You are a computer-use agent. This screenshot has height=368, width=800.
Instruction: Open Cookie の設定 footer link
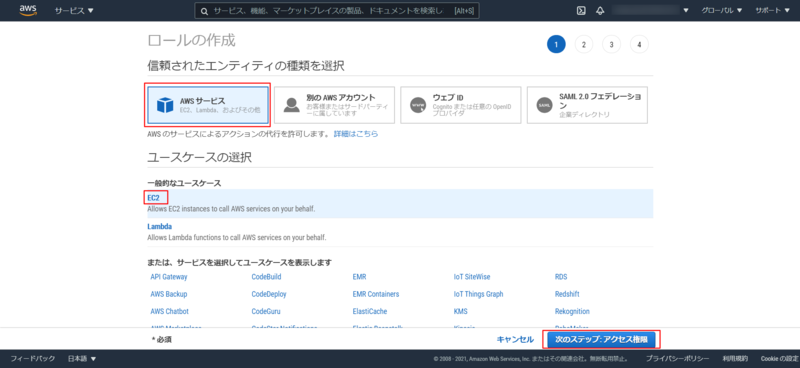[x=780, y=359]
